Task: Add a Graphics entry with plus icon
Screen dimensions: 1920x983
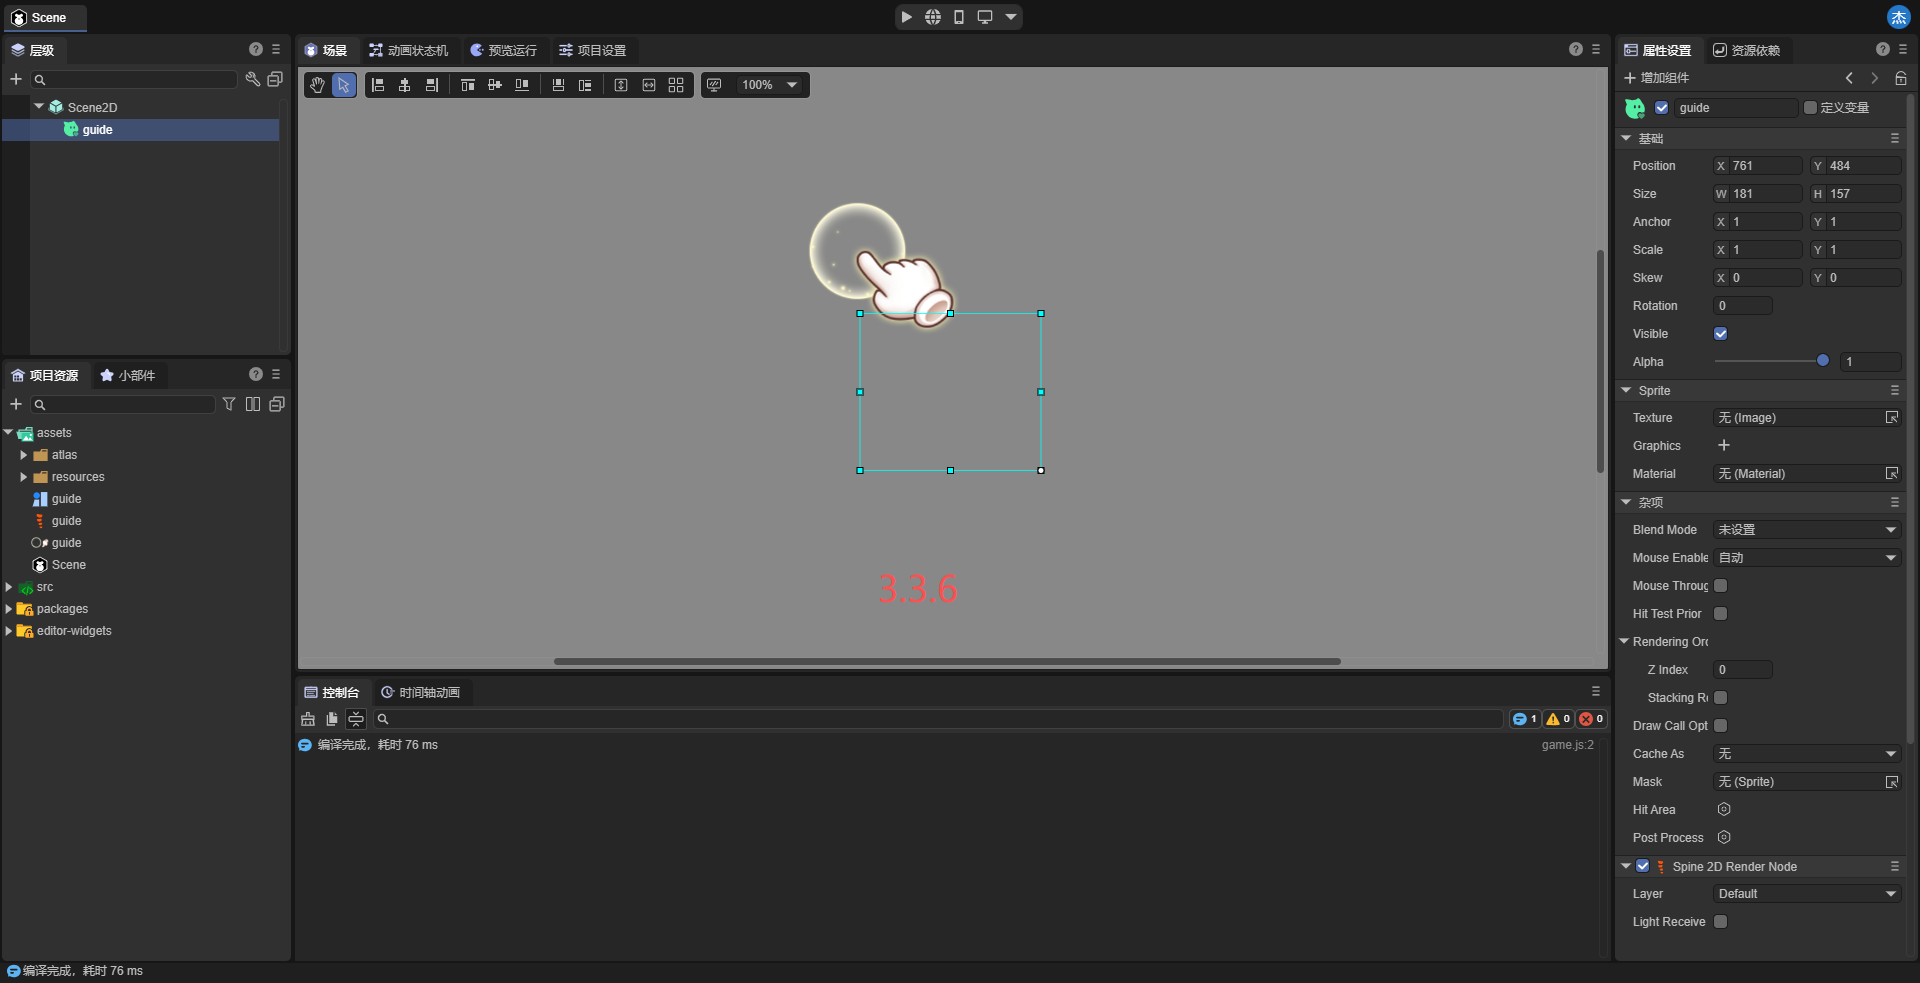Action: pos(1723,446)
